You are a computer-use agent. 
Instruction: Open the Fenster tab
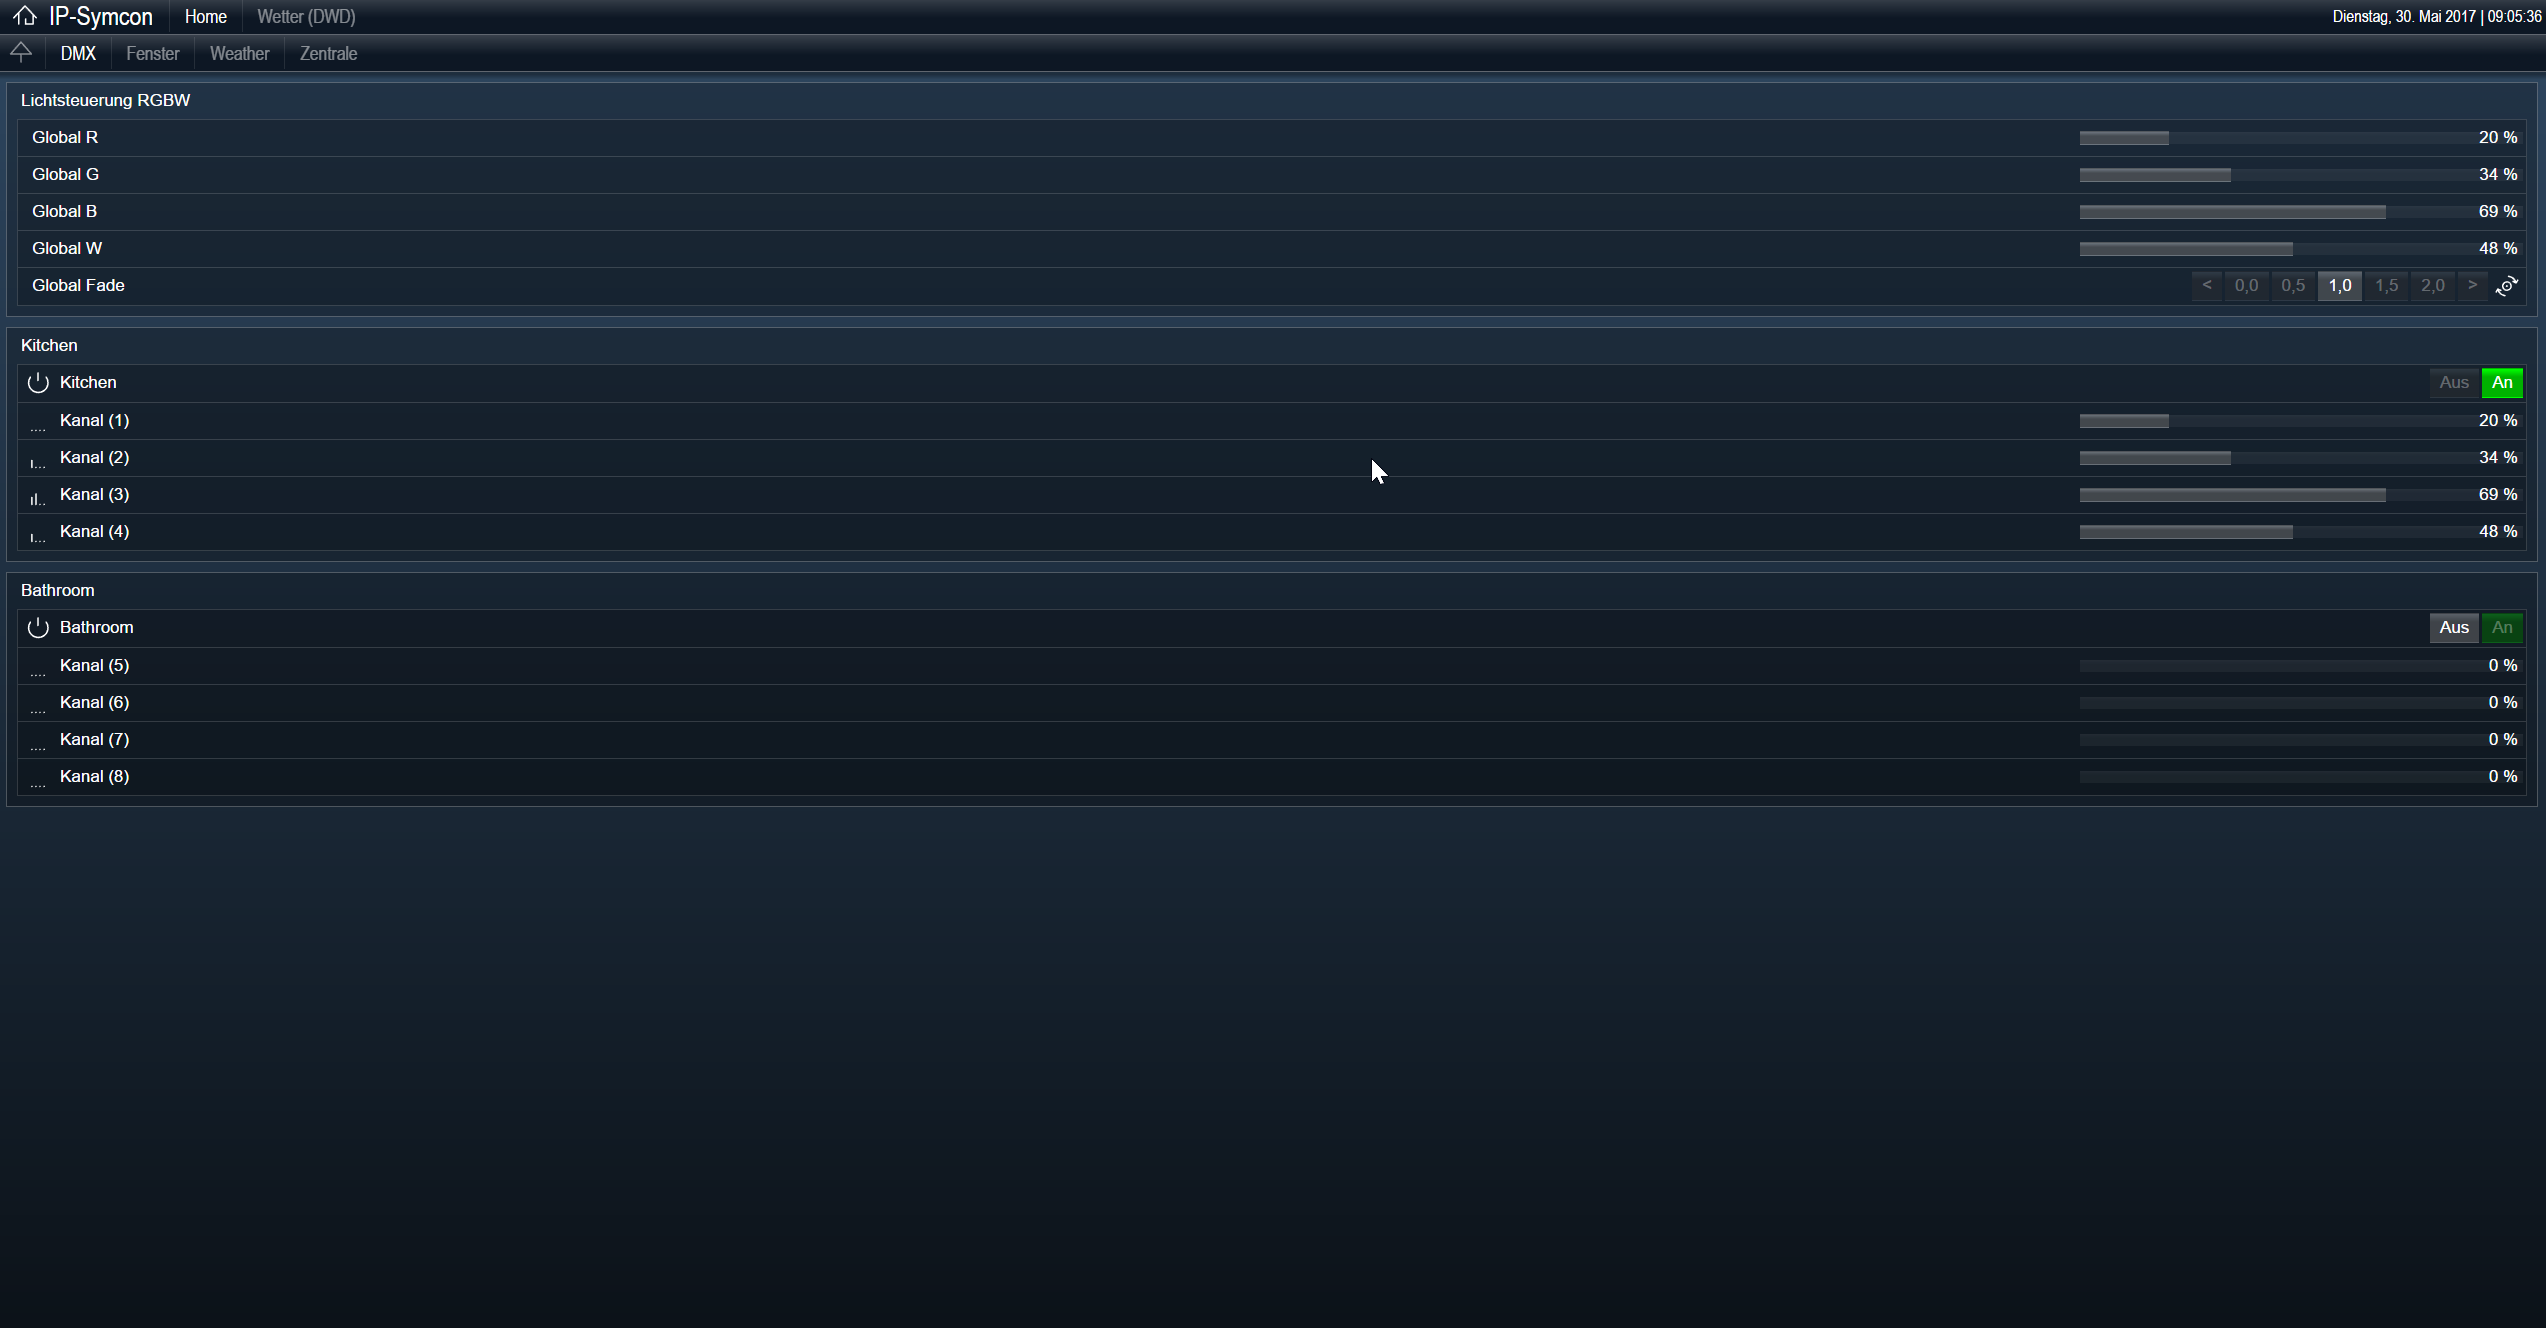[153, 53]
